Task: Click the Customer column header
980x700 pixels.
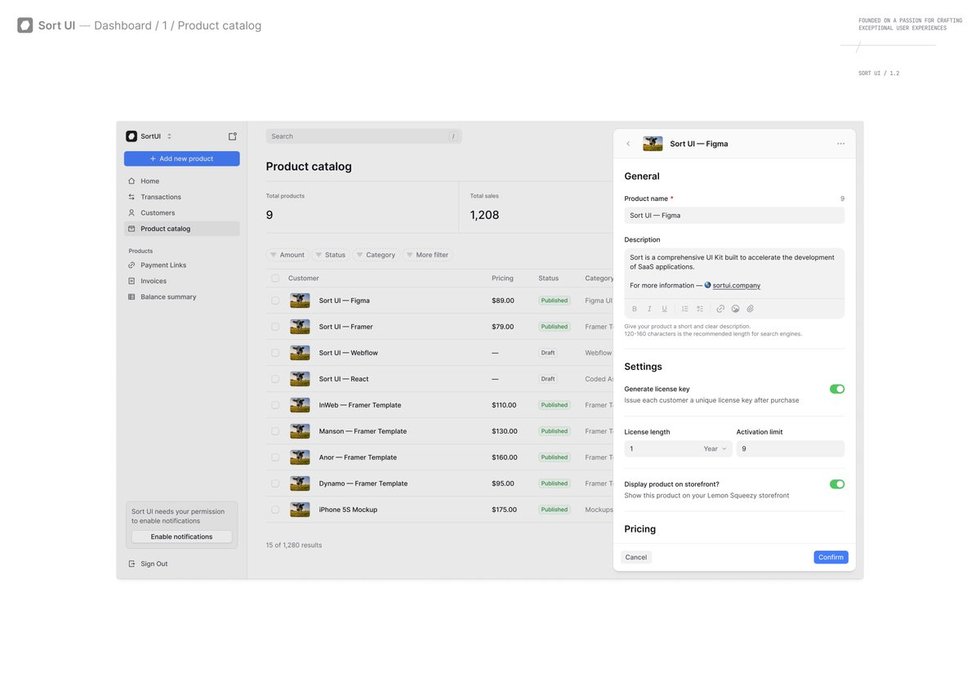Action: pos(303,278)
